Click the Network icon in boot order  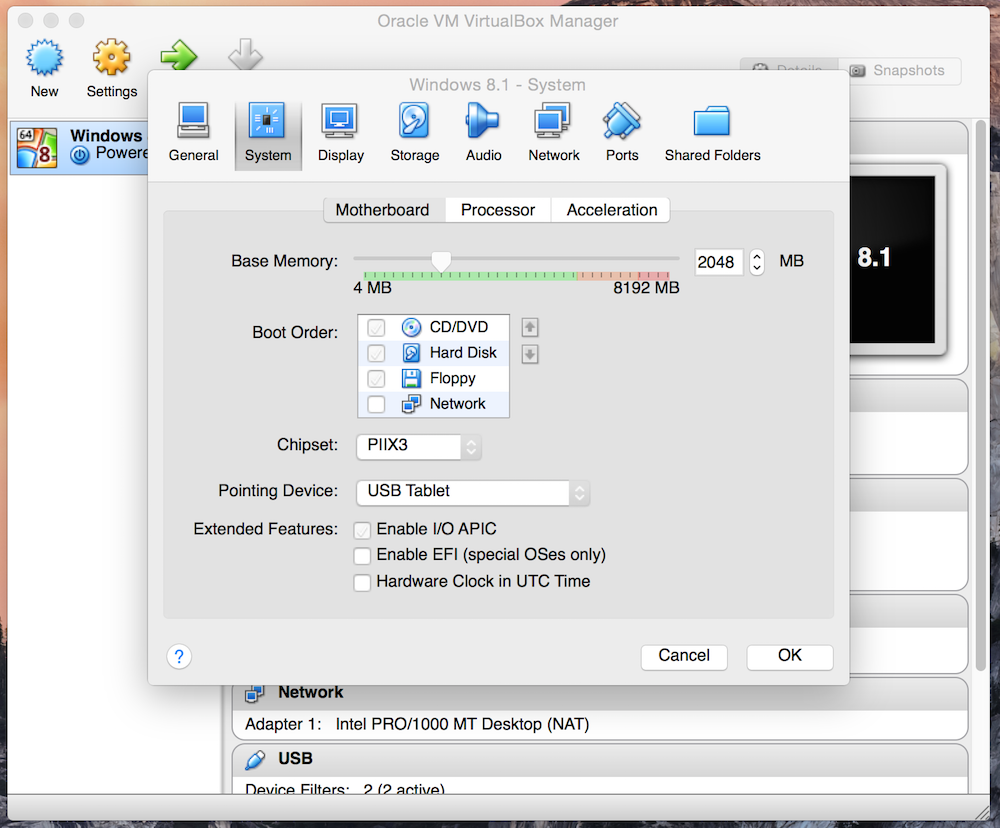pyautogui.click(x=411, y=404)
